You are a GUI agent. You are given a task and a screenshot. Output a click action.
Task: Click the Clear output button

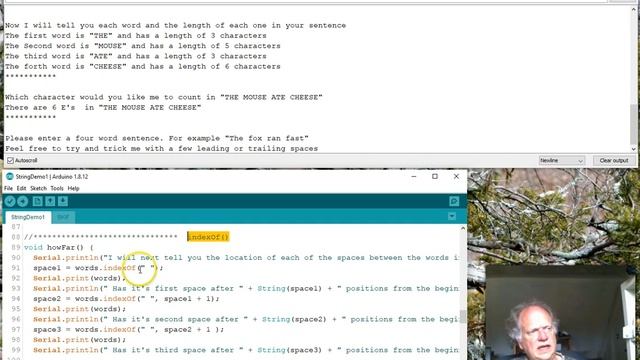[x=614, y=160]
